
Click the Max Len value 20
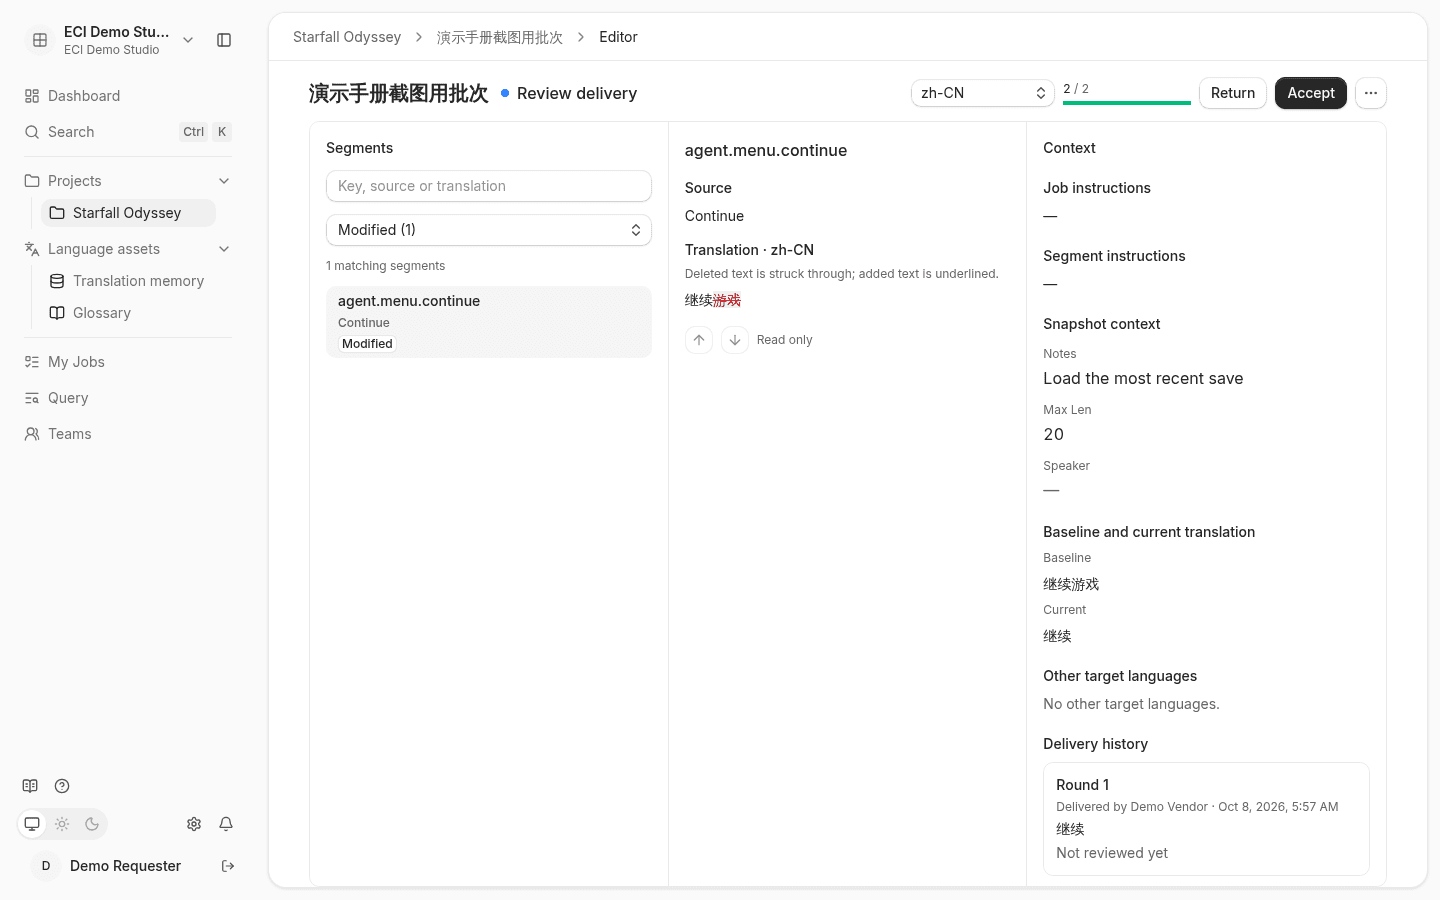[x=1054, y=434]
